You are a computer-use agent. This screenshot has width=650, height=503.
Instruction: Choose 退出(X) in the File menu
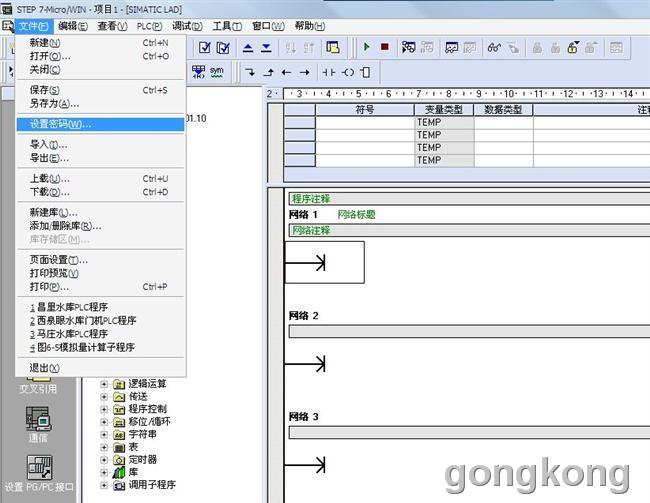[x=100, y=368]
